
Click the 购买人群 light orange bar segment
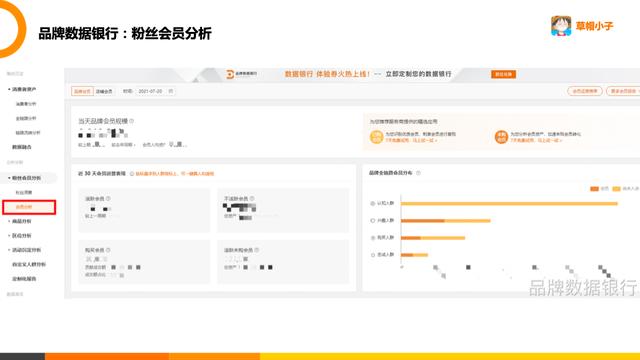pyautogui.click(x=443, y=238)
